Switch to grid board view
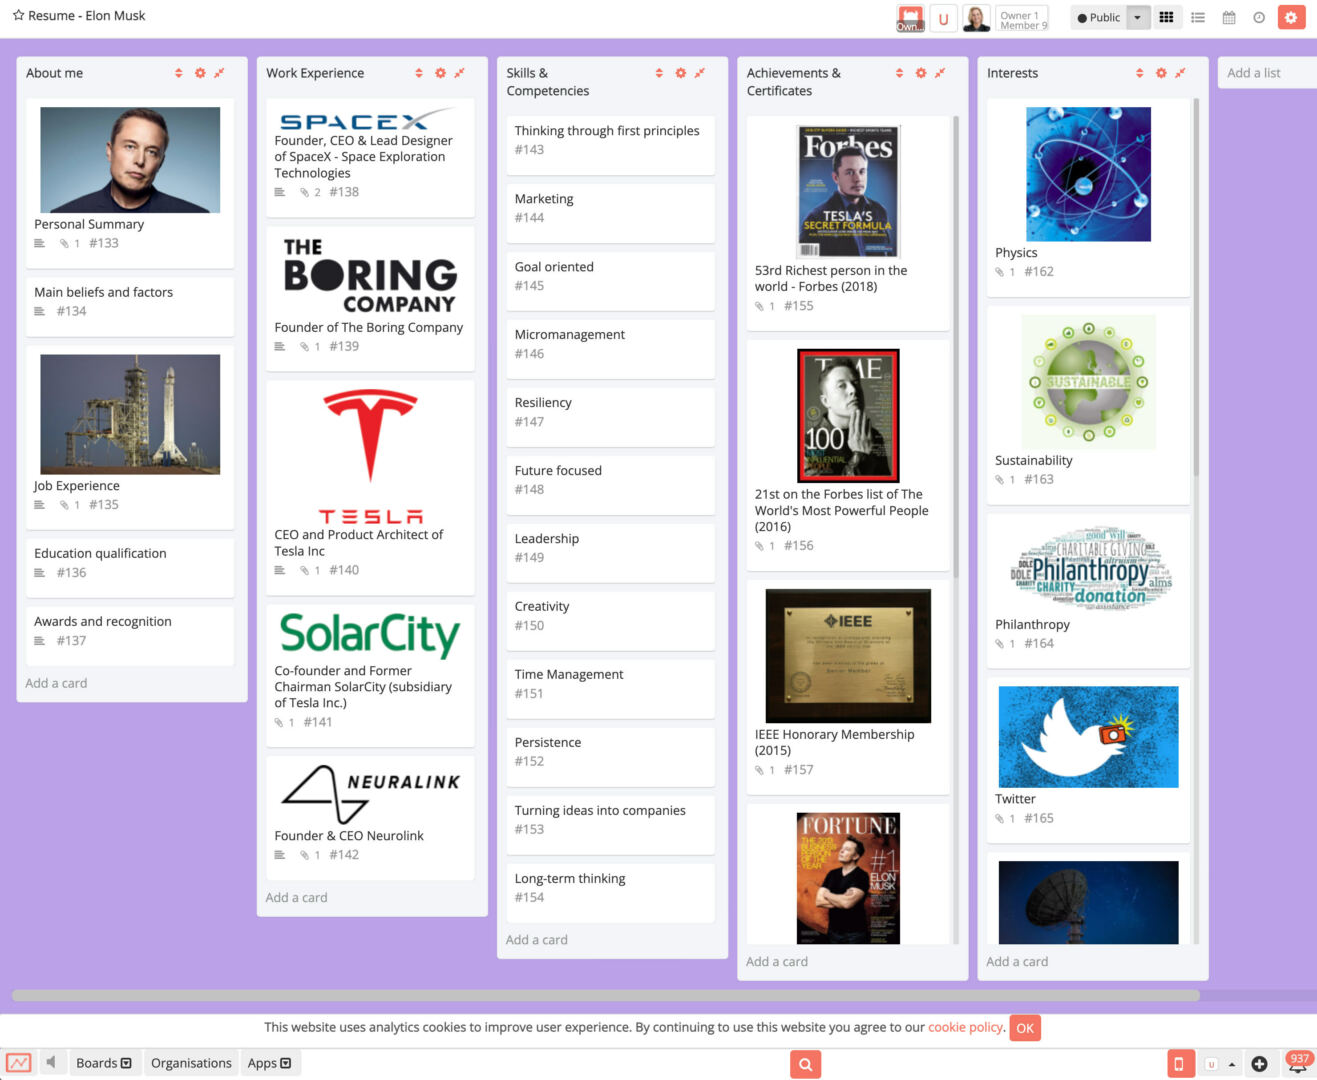Image resolution: width=1317 pixels, height=1080 pixels. click(x=1166, y=17)
